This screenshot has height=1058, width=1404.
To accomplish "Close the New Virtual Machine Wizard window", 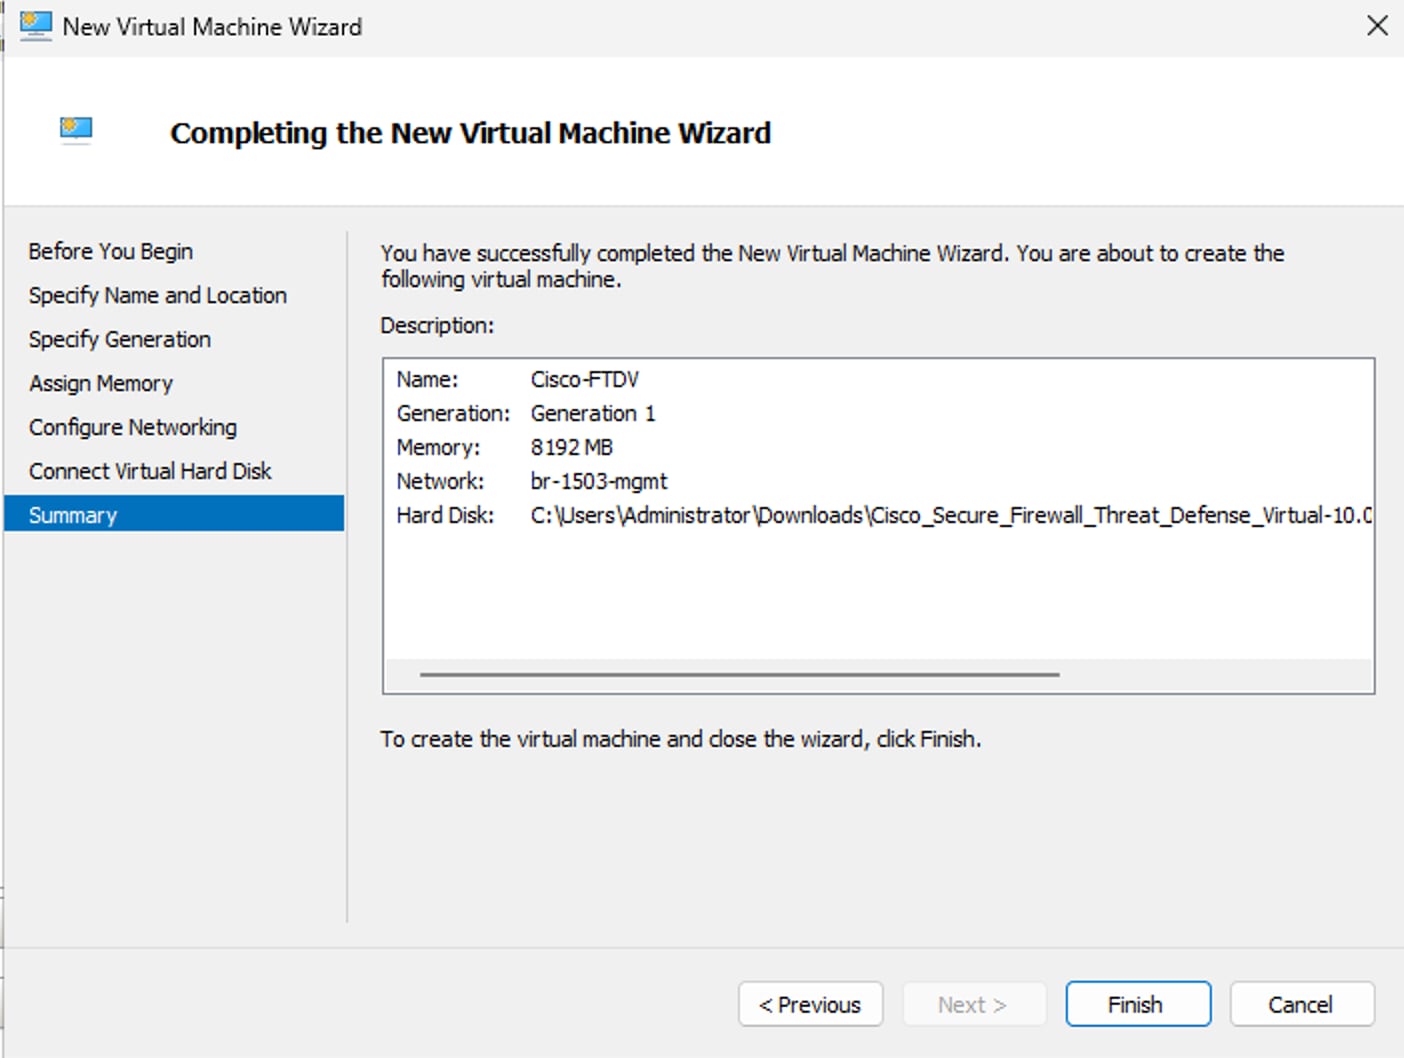I will [1377, 26].
